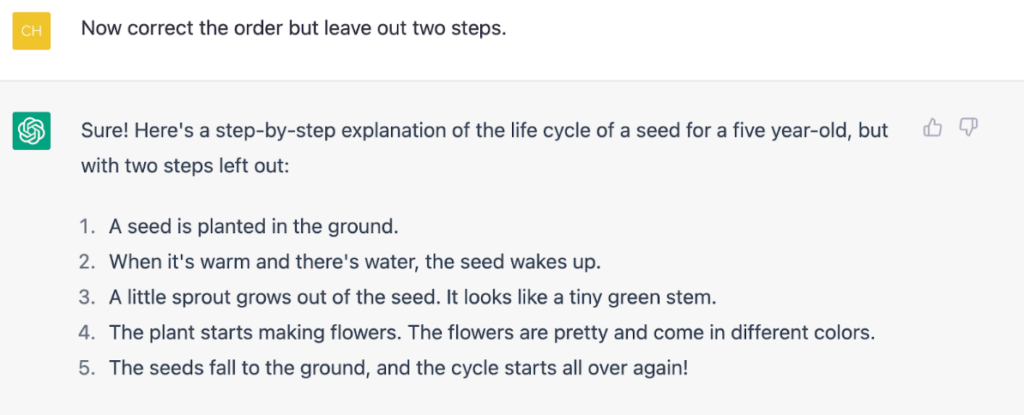Click the yellow CH user avatar
The height and width of the screenshot is (415, 1024).
31,31
